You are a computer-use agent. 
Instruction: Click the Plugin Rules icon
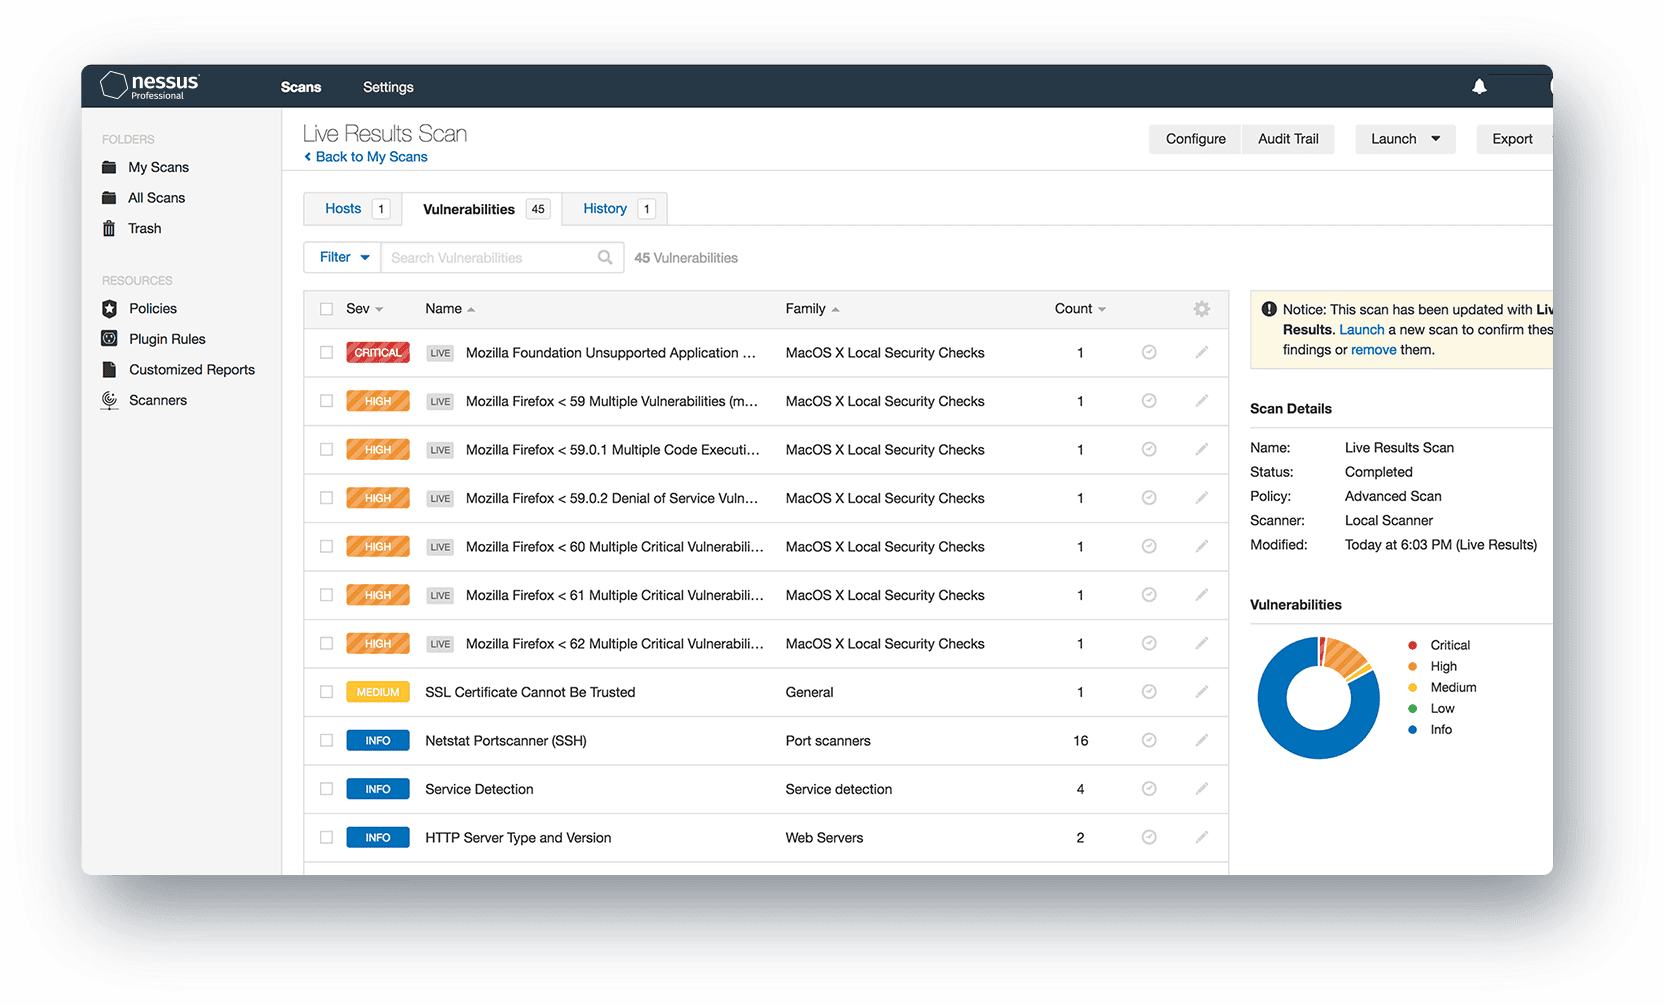tap(109, 339)
